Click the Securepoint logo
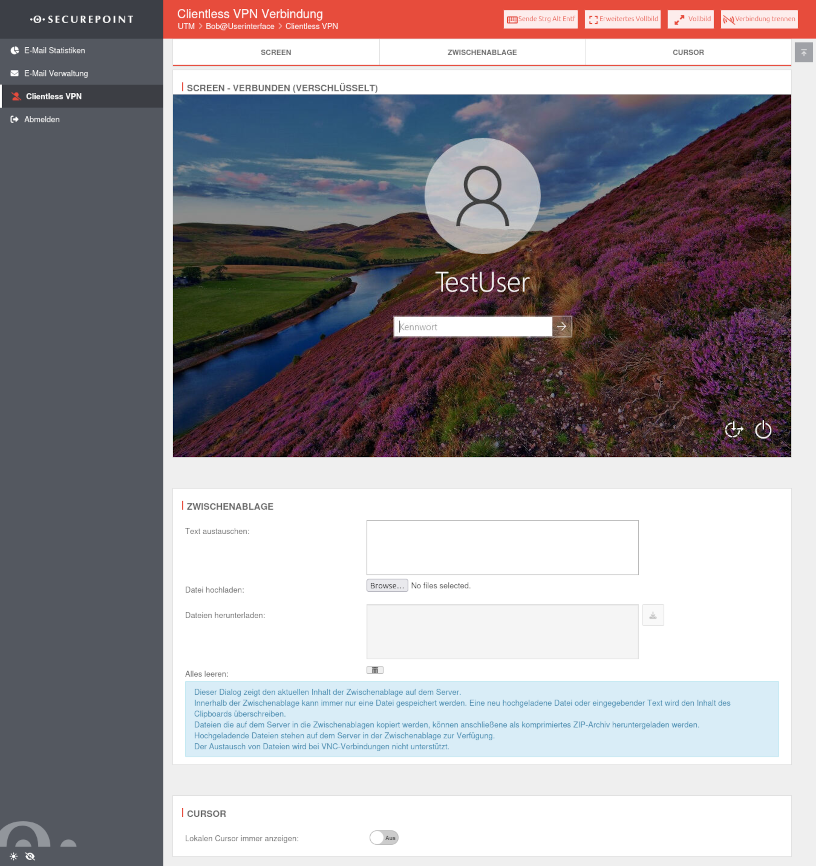This screenshot has height=866, width=816. tap(81, 19)
